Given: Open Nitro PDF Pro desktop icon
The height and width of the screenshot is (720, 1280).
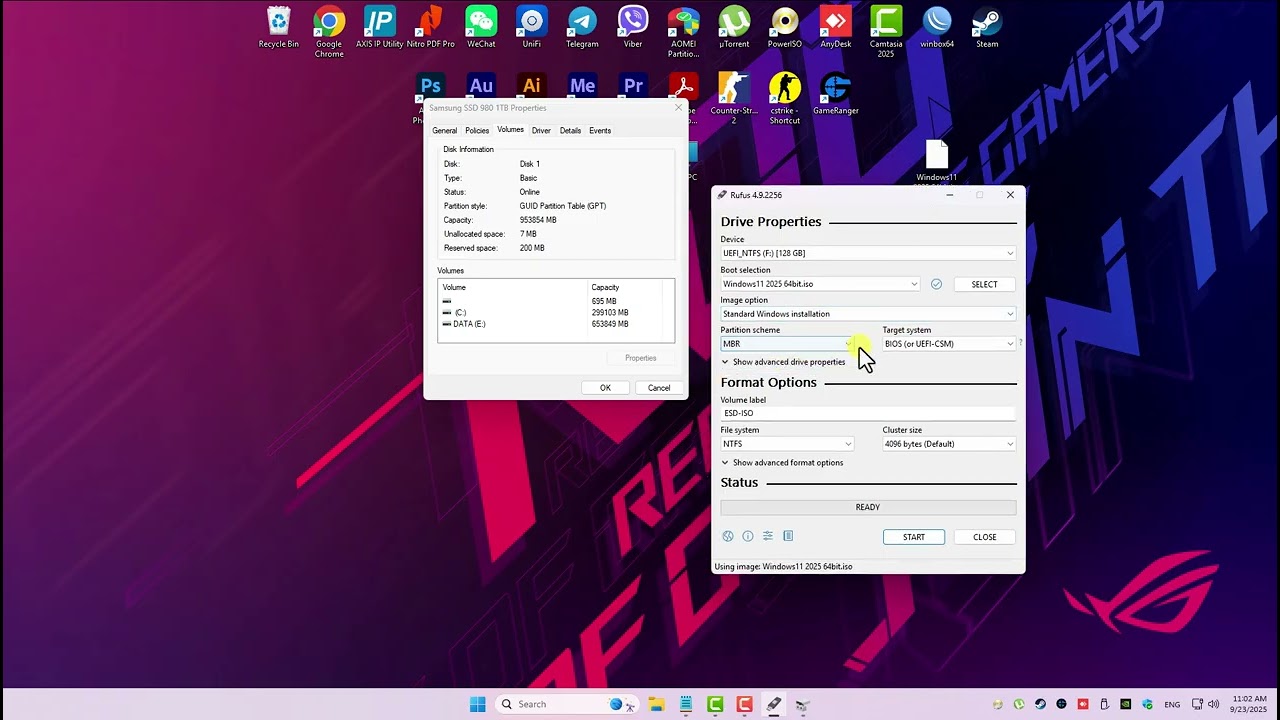Looking at the screenshot, I should [430, 28].
